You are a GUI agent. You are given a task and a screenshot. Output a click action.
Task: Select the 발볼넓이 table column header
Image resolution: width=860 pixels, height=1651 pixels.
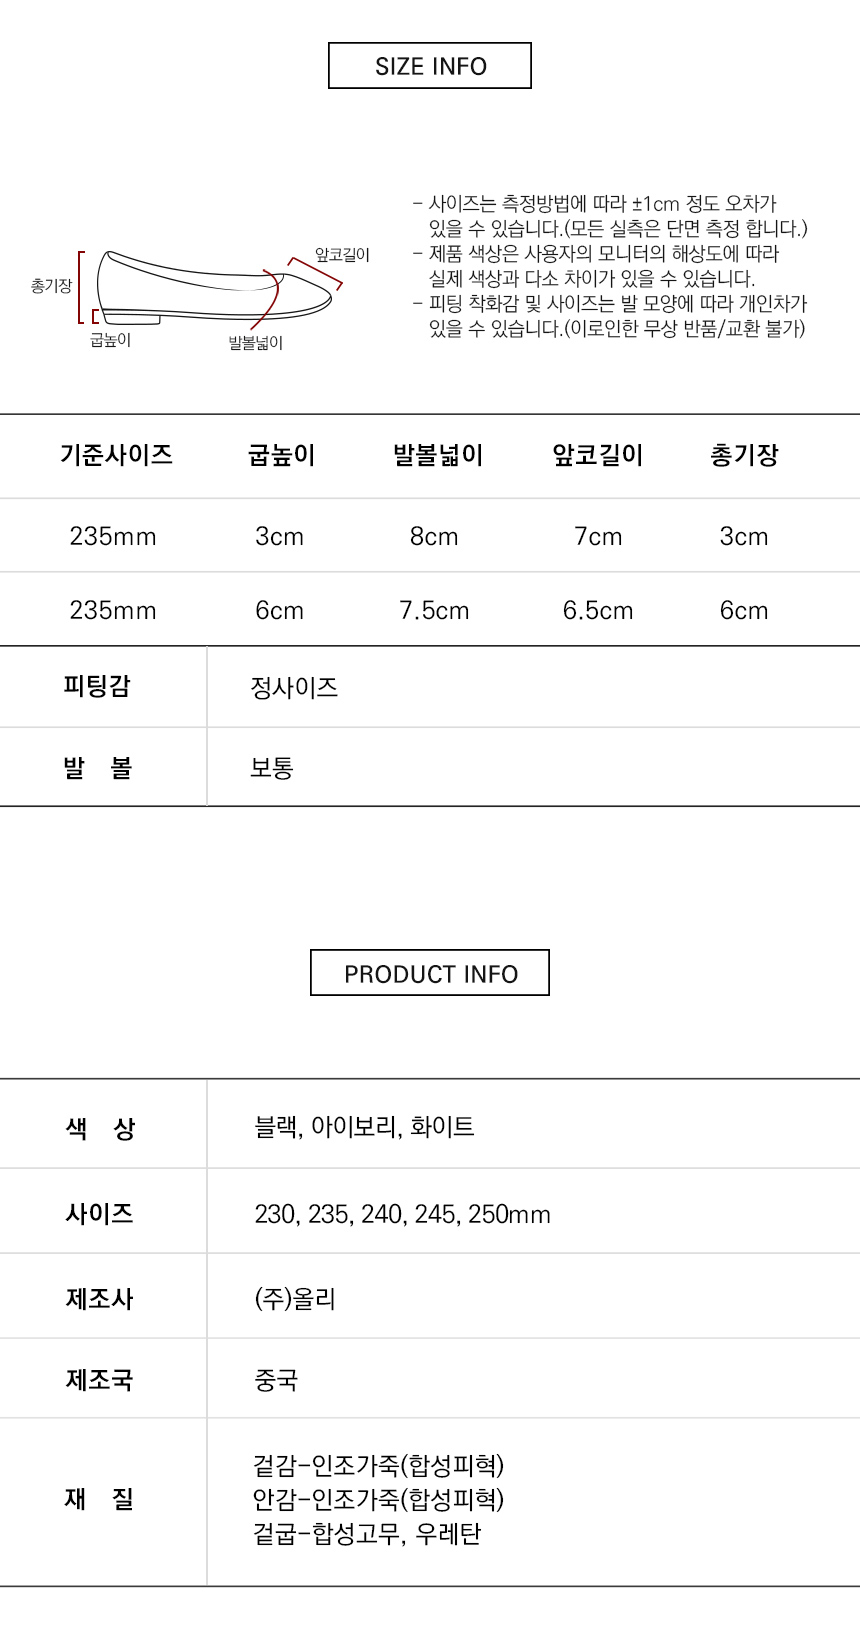point(437,456)
